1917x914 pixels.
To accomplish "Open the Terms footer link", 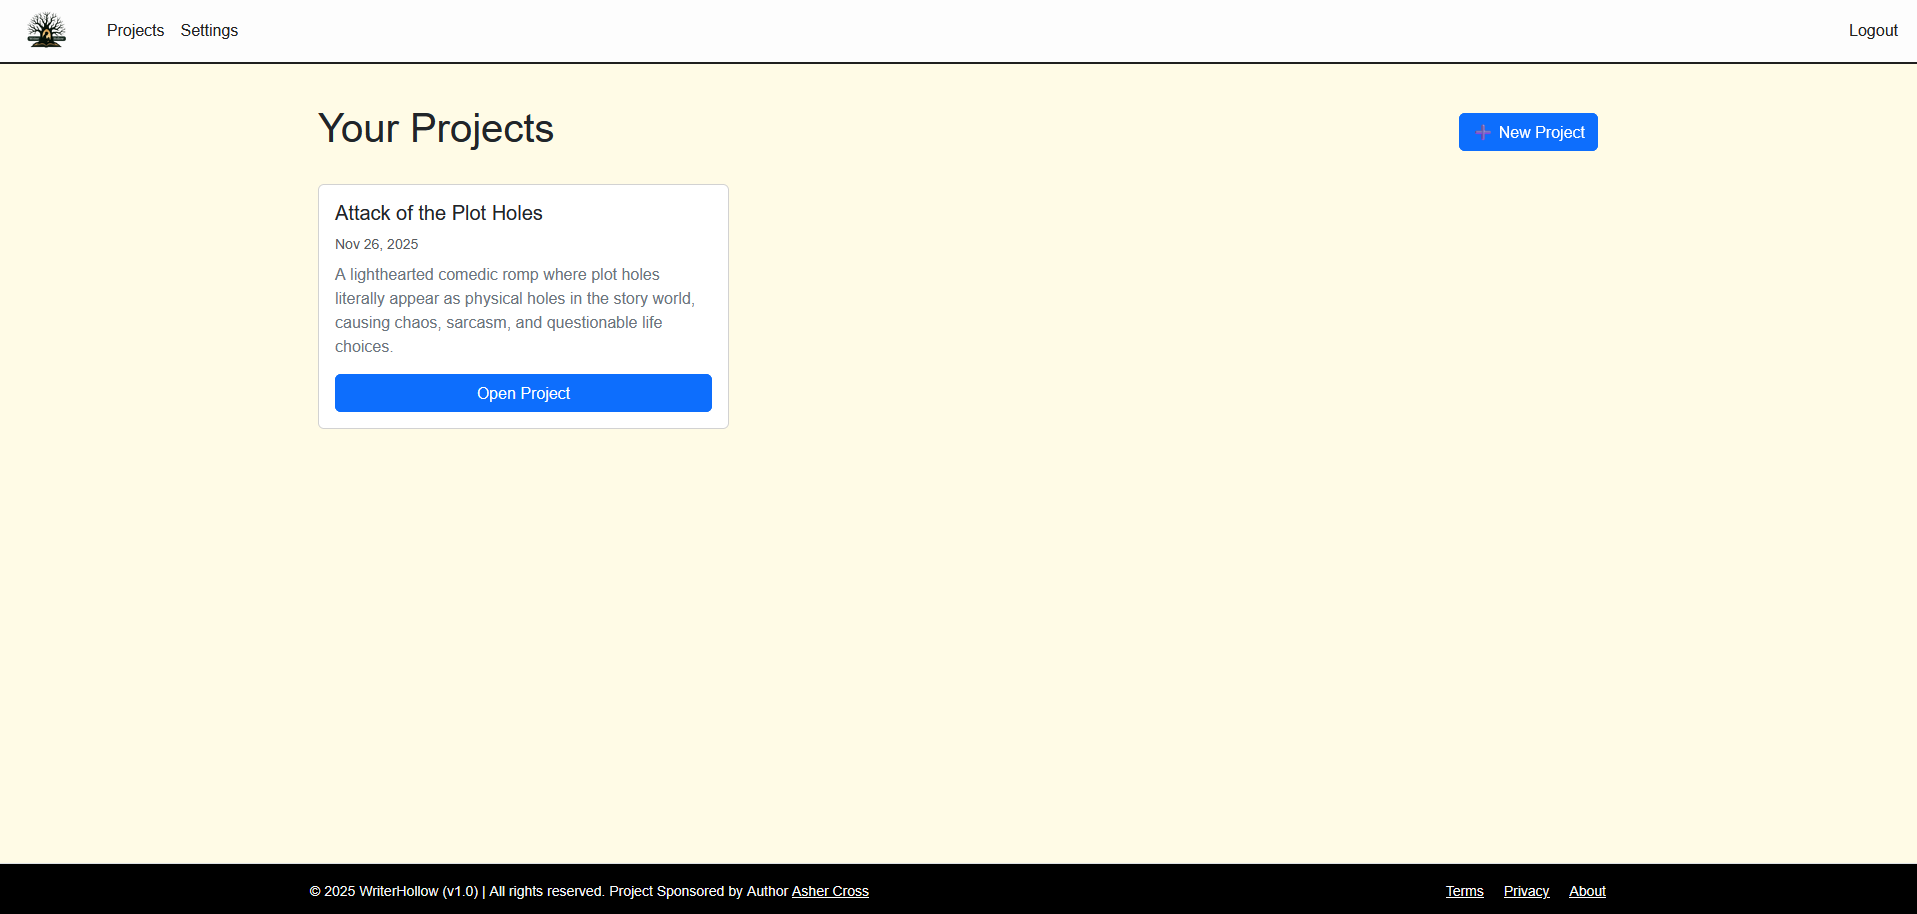I will 1464,891.
